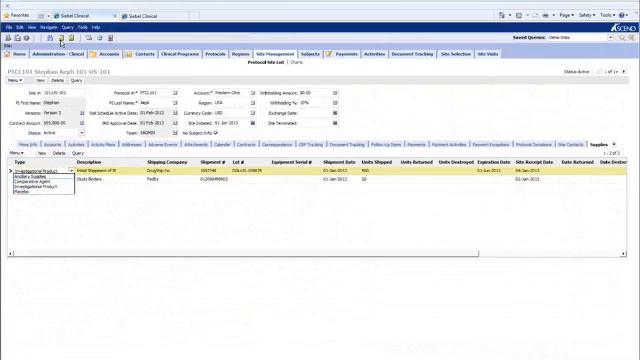The image size is (640, 360).
Task: Click the horizontal scrollbar thumb under the list
Action: tap(246, 253)
